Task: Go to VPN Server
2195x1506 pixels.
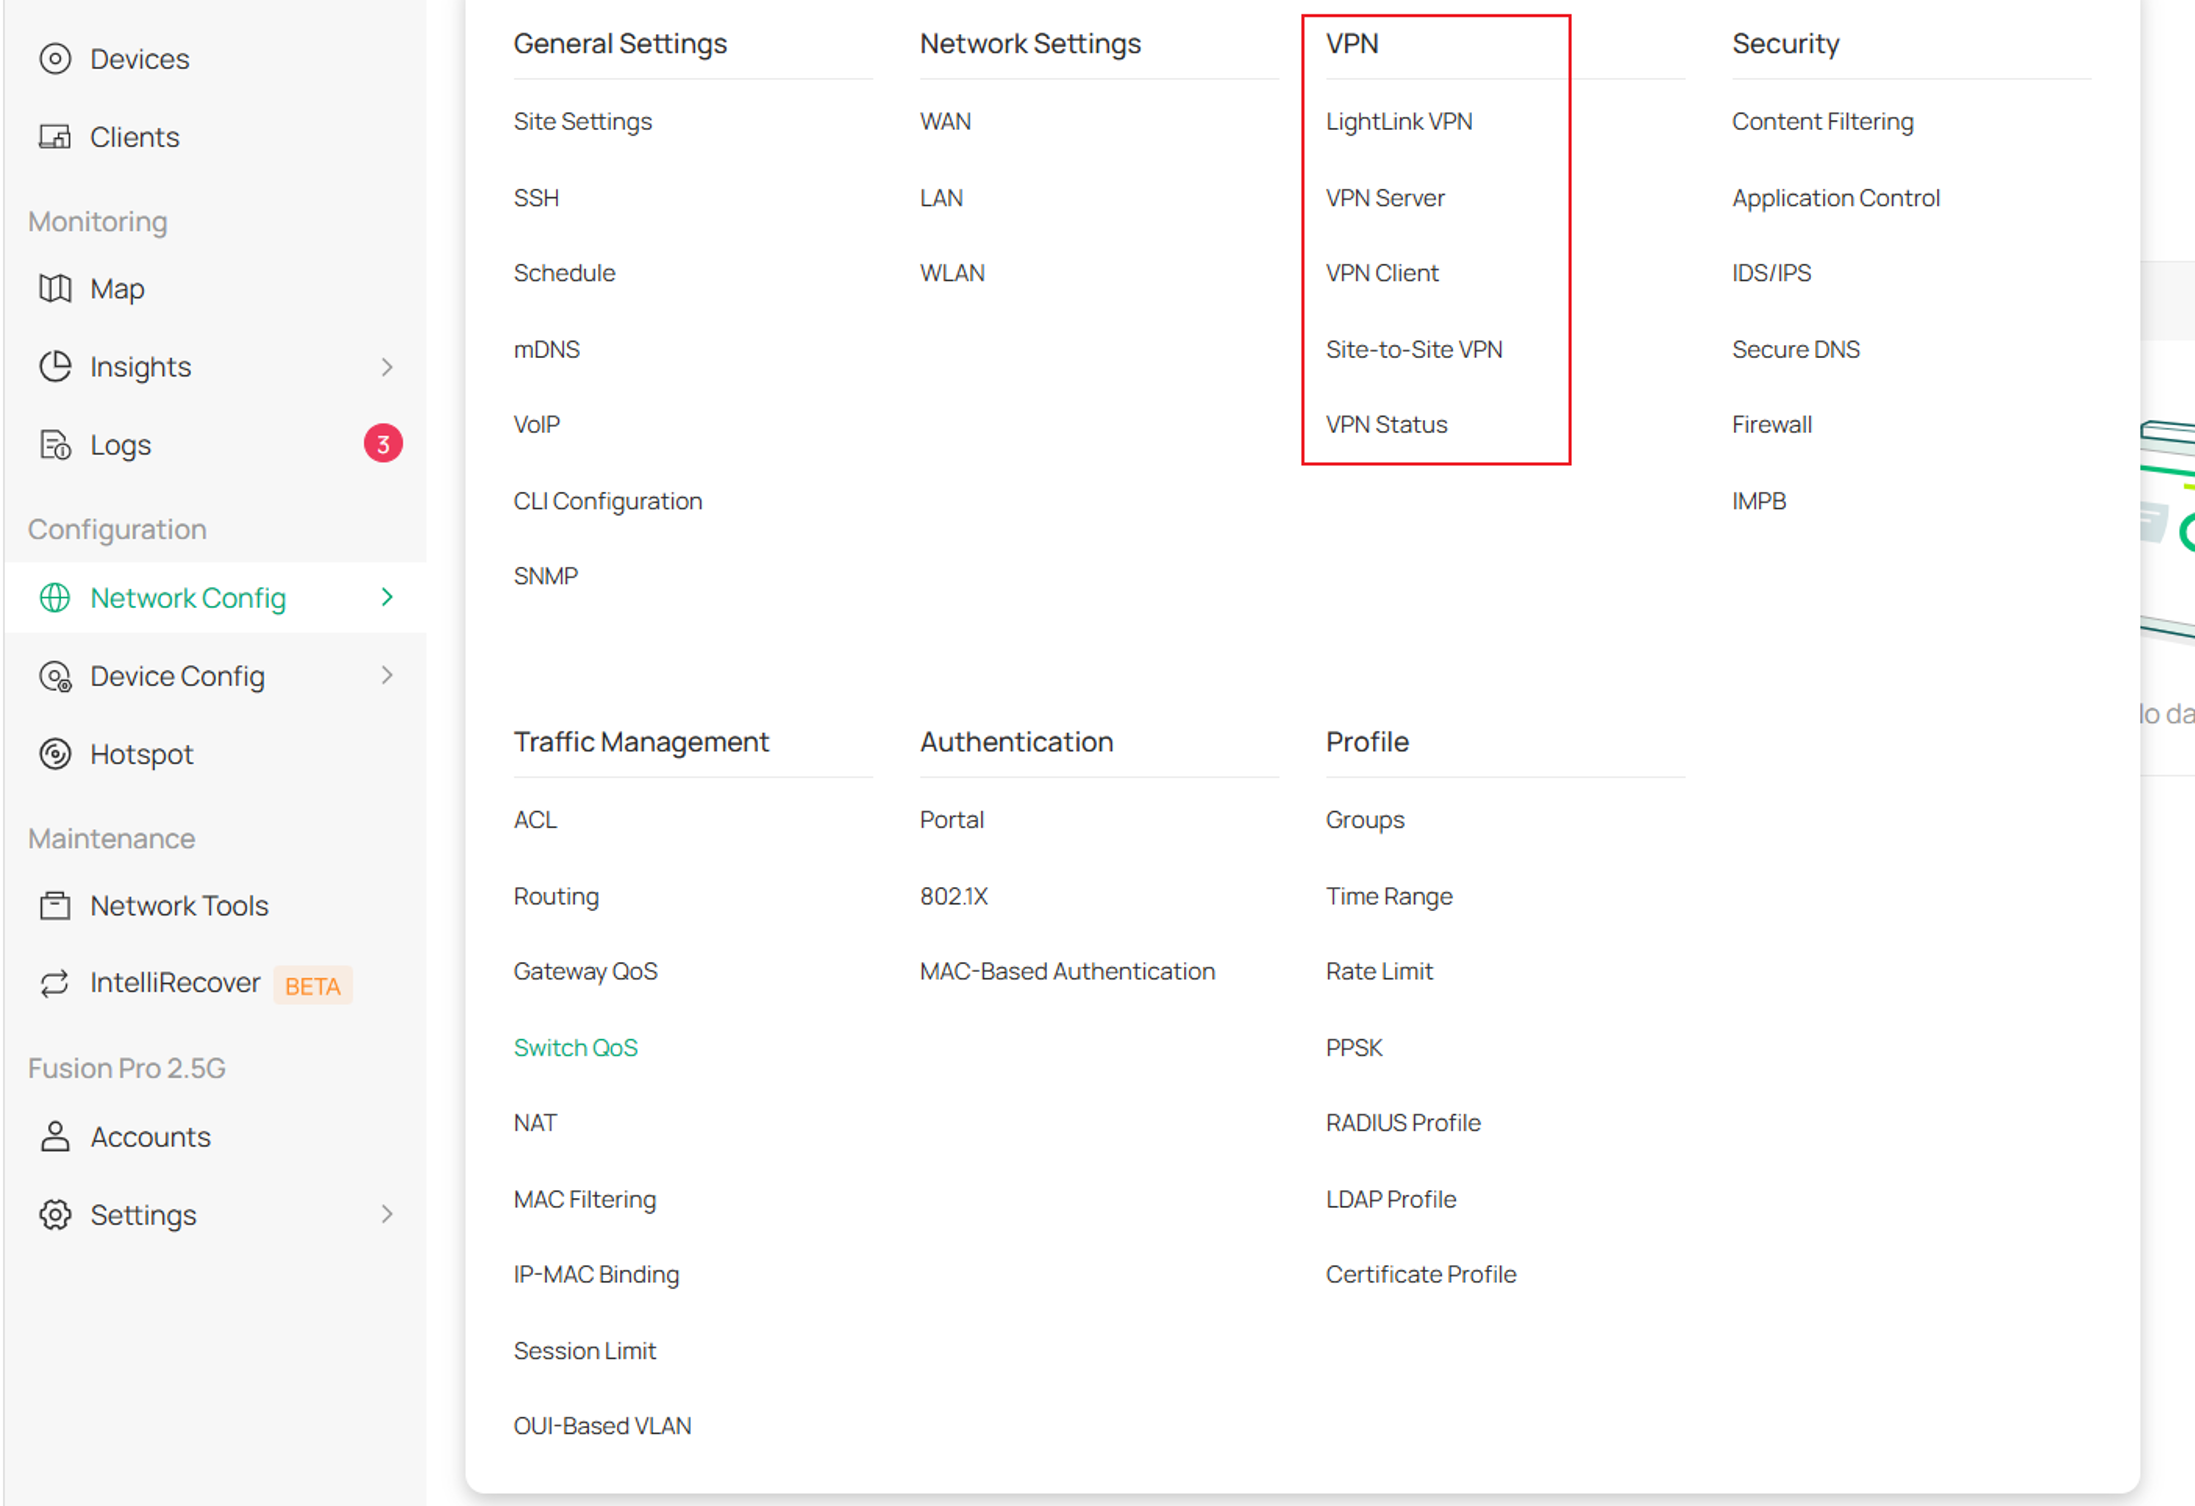Action: tap(1385, 198)
